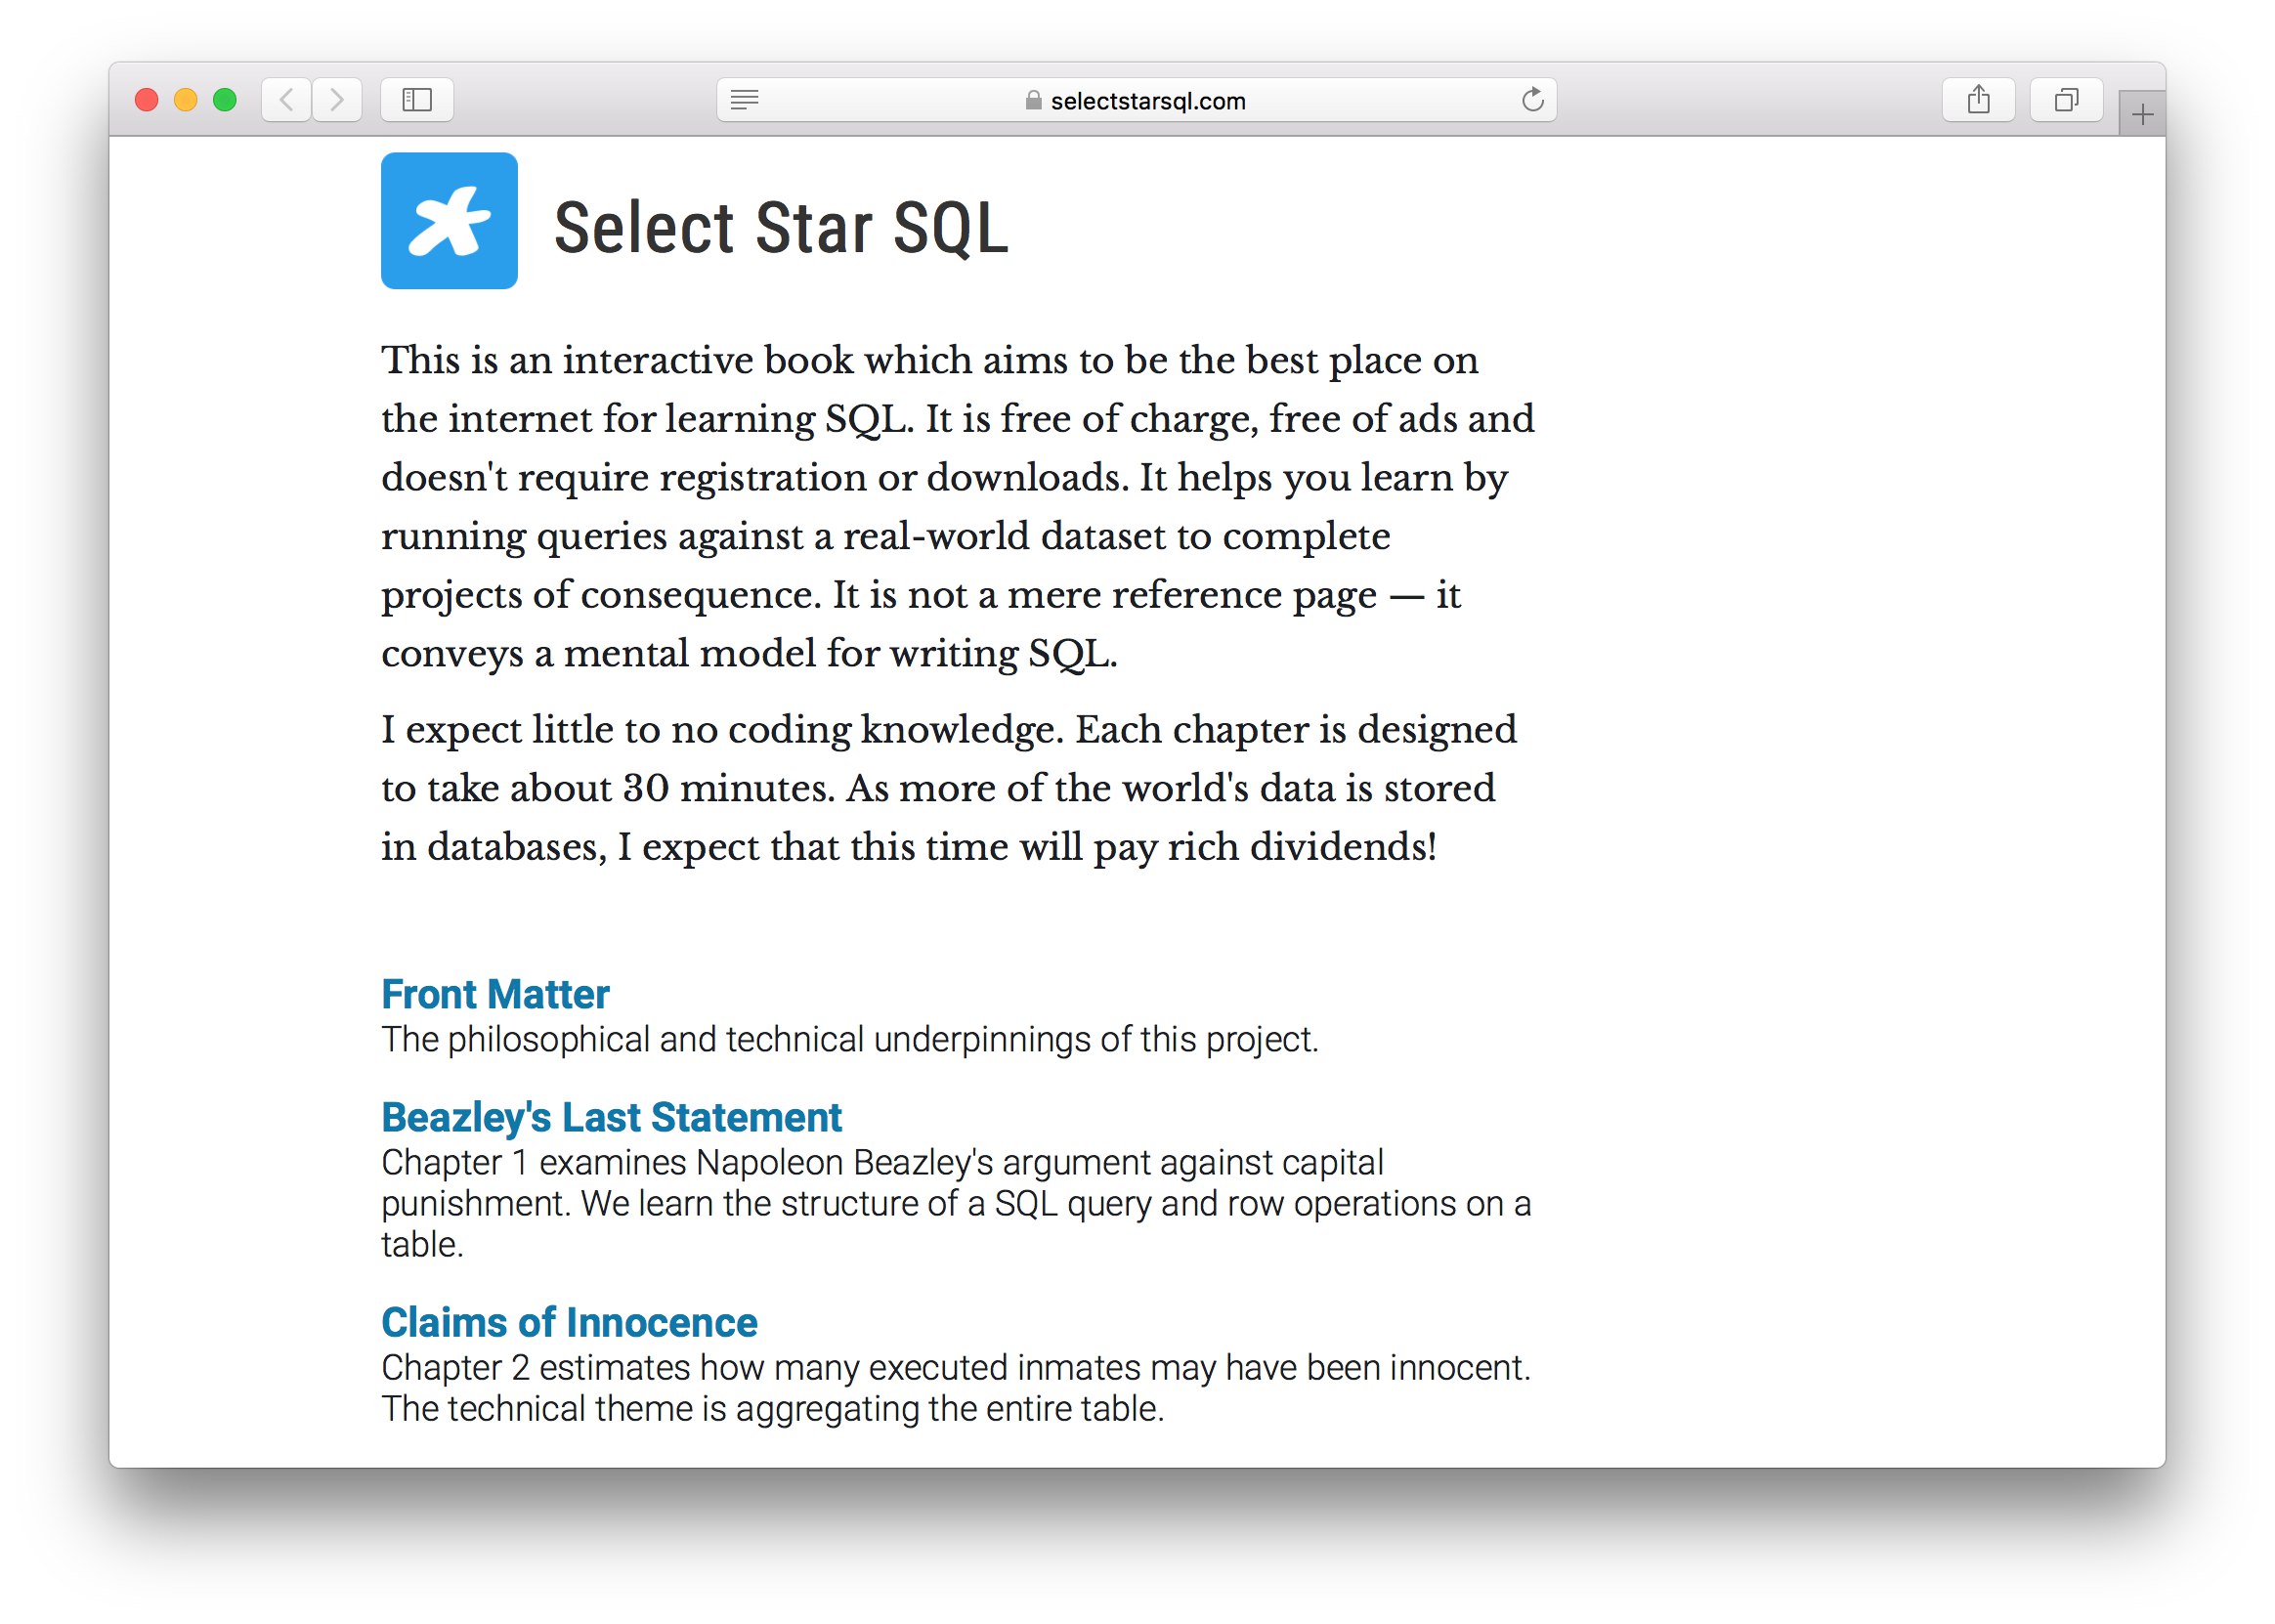Image resolution: width=2275 pixels, height=1624 pixels.
Task: Click the lock icon beside the URL
Action: pyautogui.click(x=1034, y=101)
